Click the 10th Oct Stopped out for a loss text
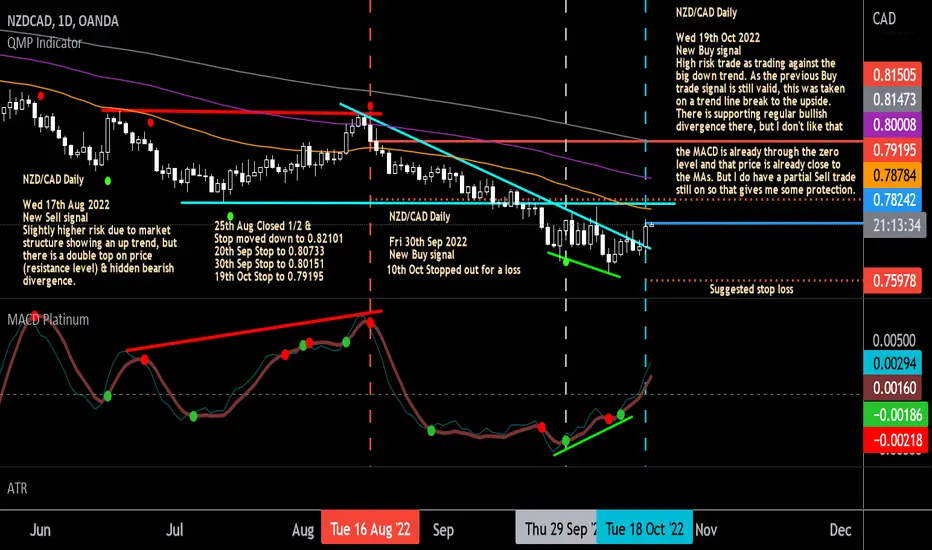This screenshot has width=932, height=550. click(454, 270)
